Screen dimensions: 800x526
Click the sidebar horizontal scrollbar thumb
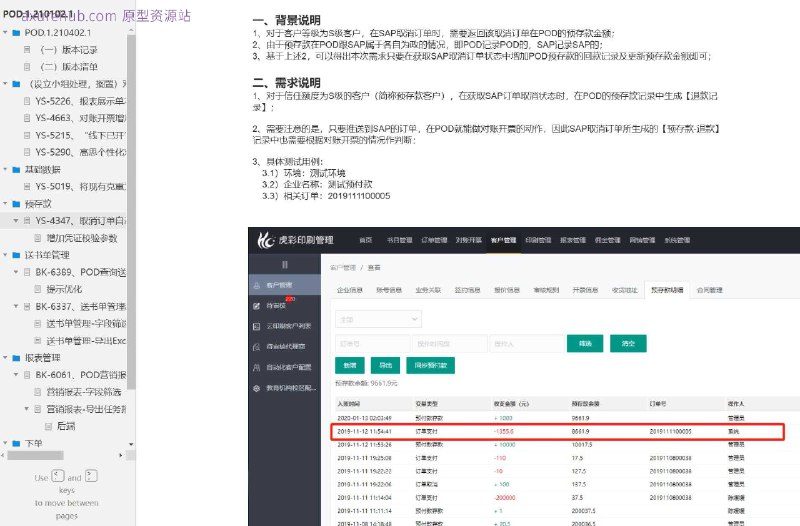pos(36,455)
